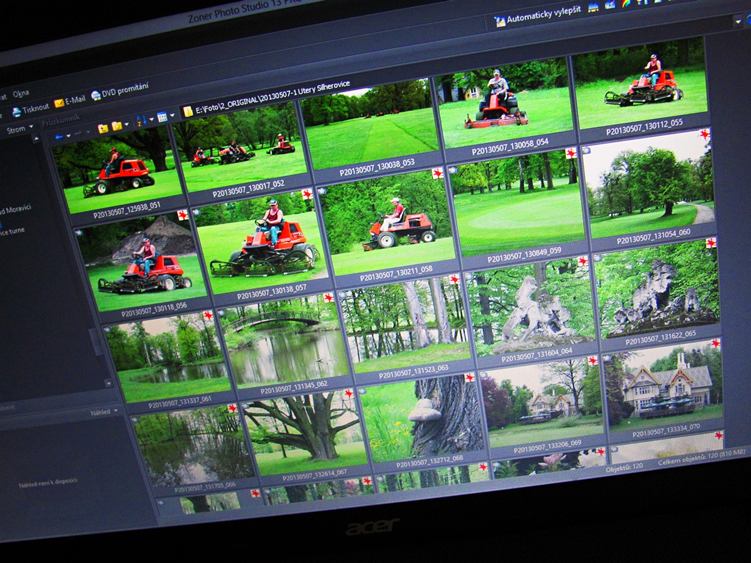Screen dimensions: 751x563
Task: Click the blue back navigation arrow
Action: 59,137
